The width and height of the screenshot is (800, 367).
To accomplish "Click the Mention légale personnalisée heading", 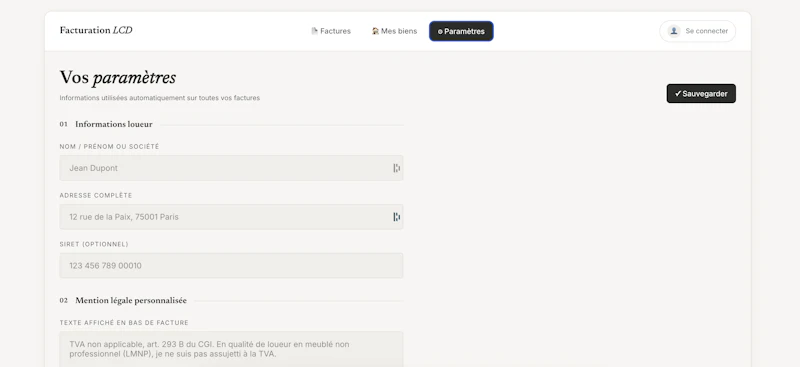I will click(x=131, y=301).
